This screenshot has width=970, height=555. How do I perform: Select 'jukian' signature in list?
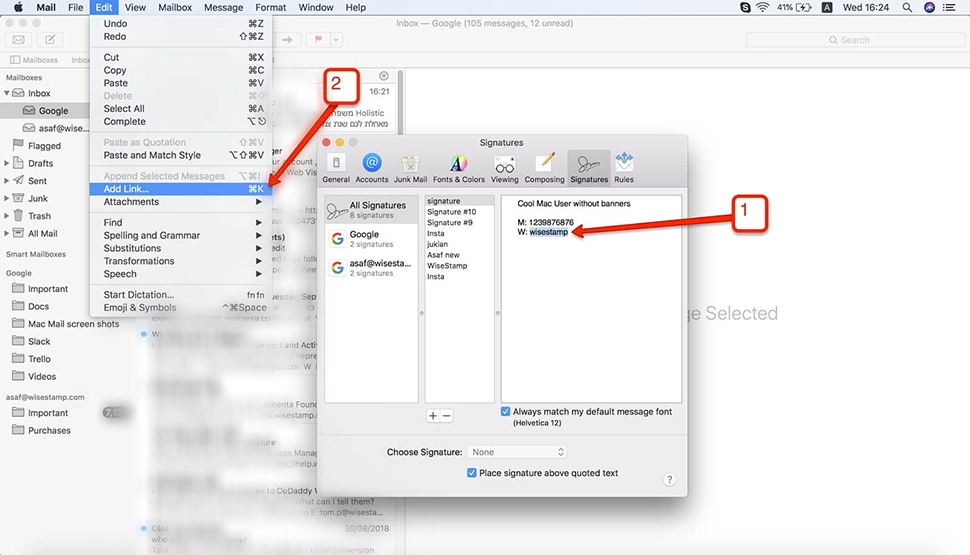[x=459, y=244]
